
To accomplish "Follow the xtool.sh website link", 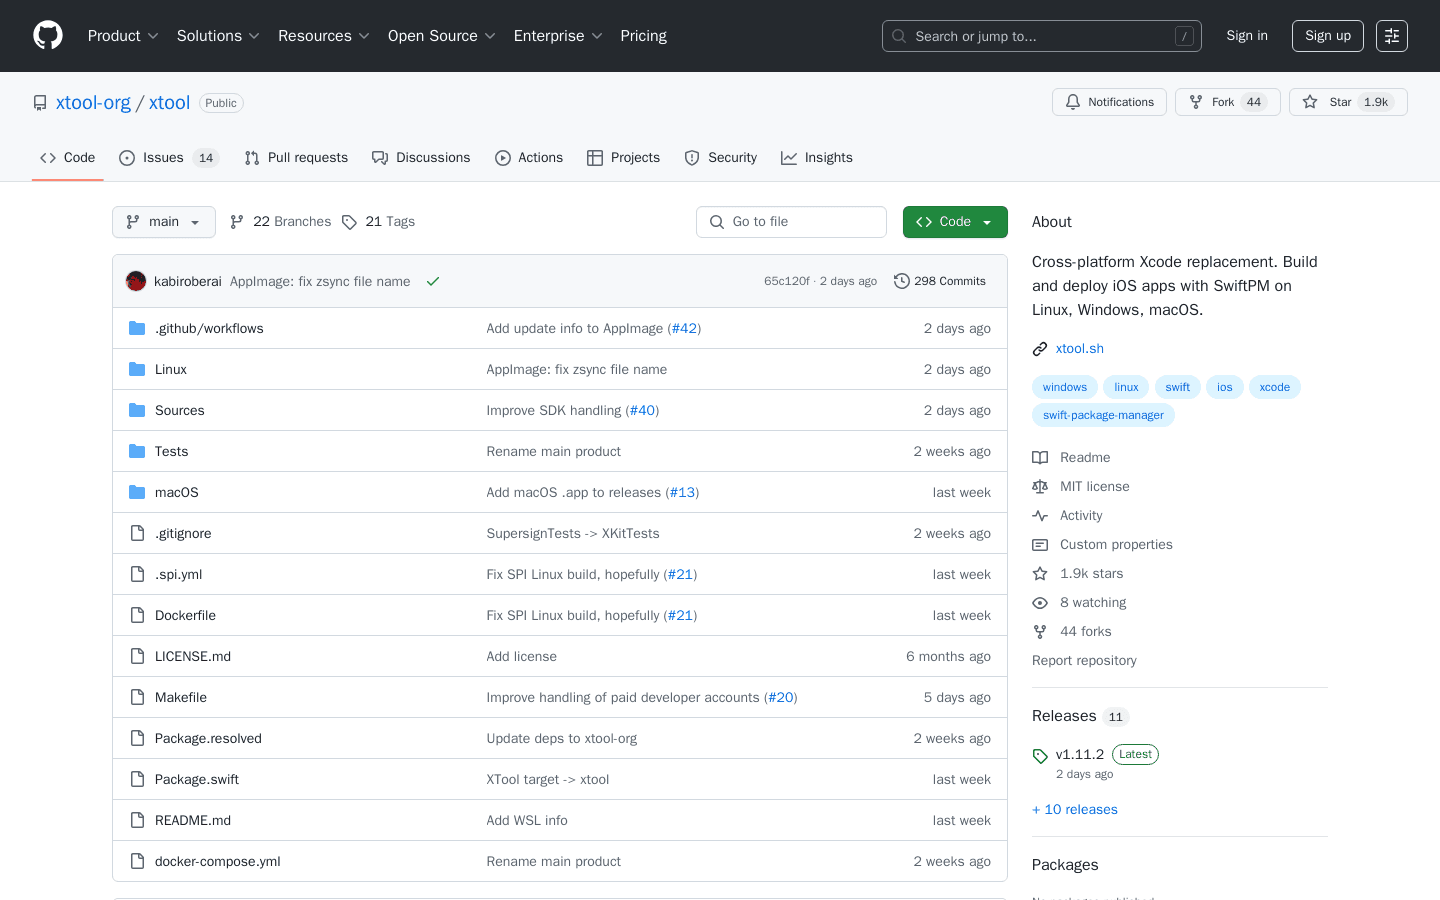I will tap(1080, 348).
